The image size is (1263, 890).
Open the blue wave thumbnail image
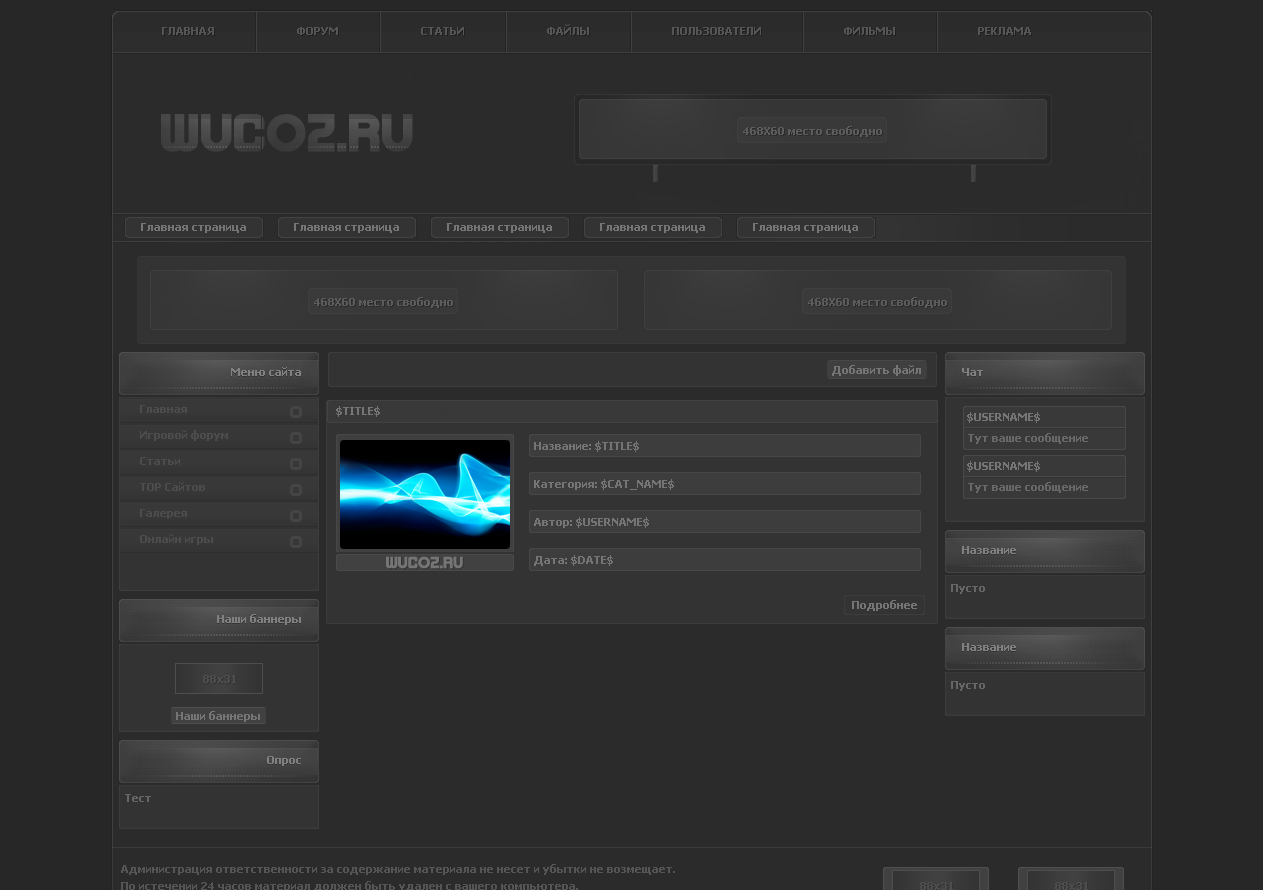point(425,494)
